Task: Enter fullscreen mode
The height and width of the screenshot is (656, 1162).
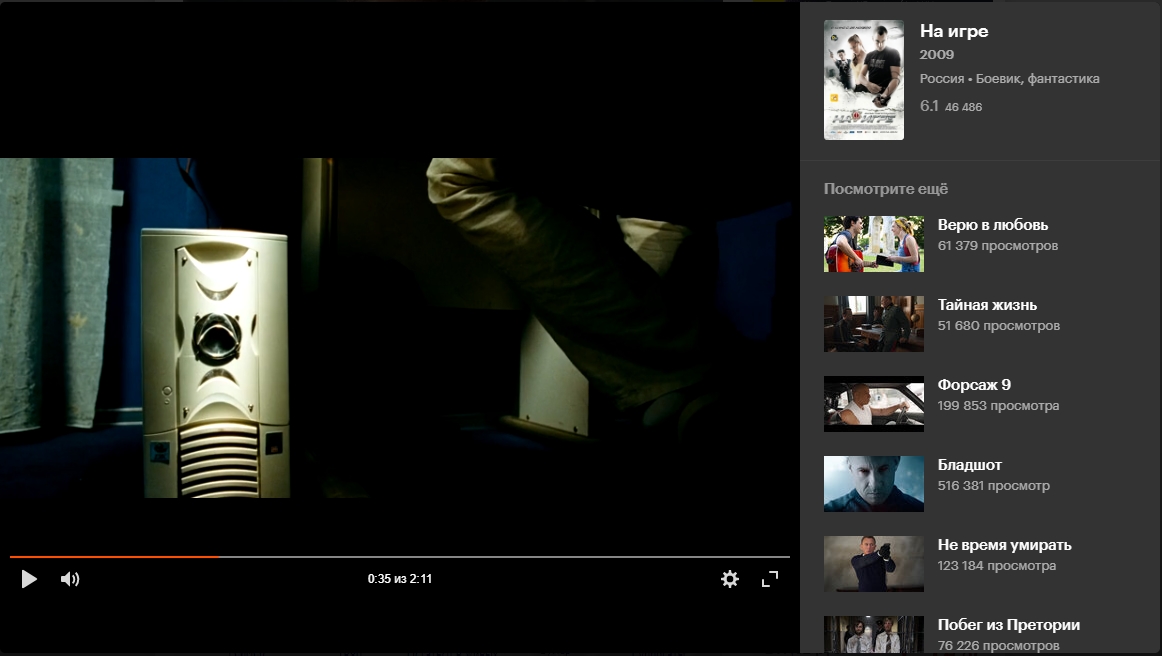Action: click(x=770, y=579)
